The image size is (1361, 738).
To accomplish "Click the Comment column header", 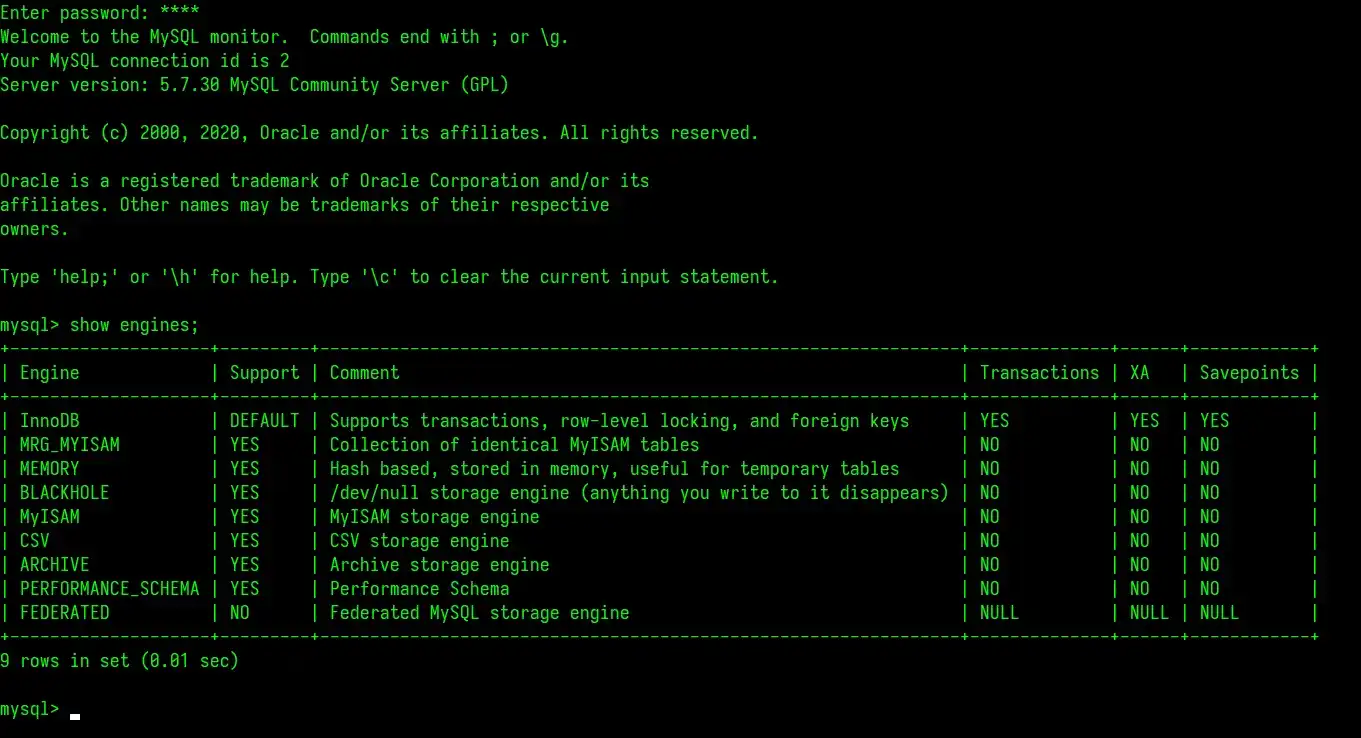I will [x=364, y=373].
